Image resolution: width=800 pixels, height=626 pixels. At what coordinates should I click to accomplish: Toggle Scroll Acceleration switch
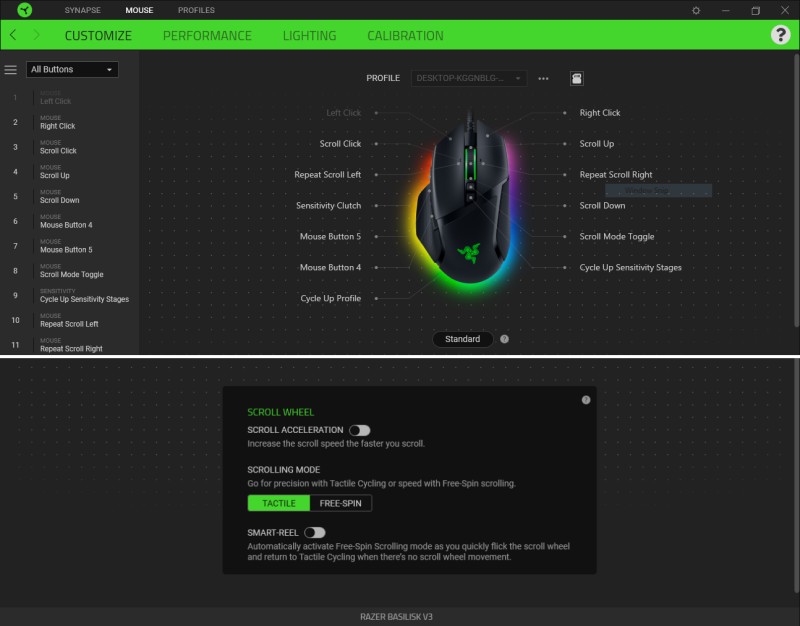(x=360, y=430)
